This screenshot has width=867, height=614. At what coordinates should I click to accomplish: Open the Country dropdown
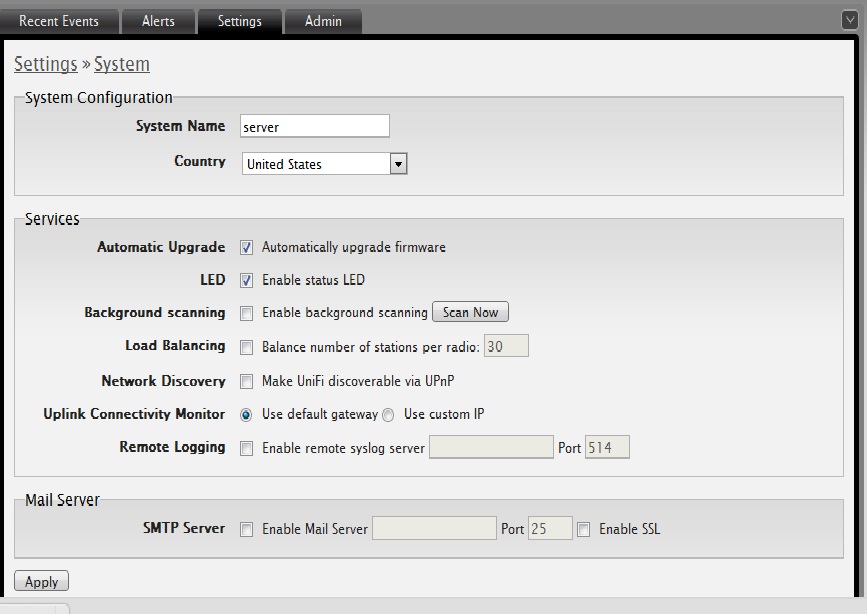pyautogui.click(x=325, y=164)
